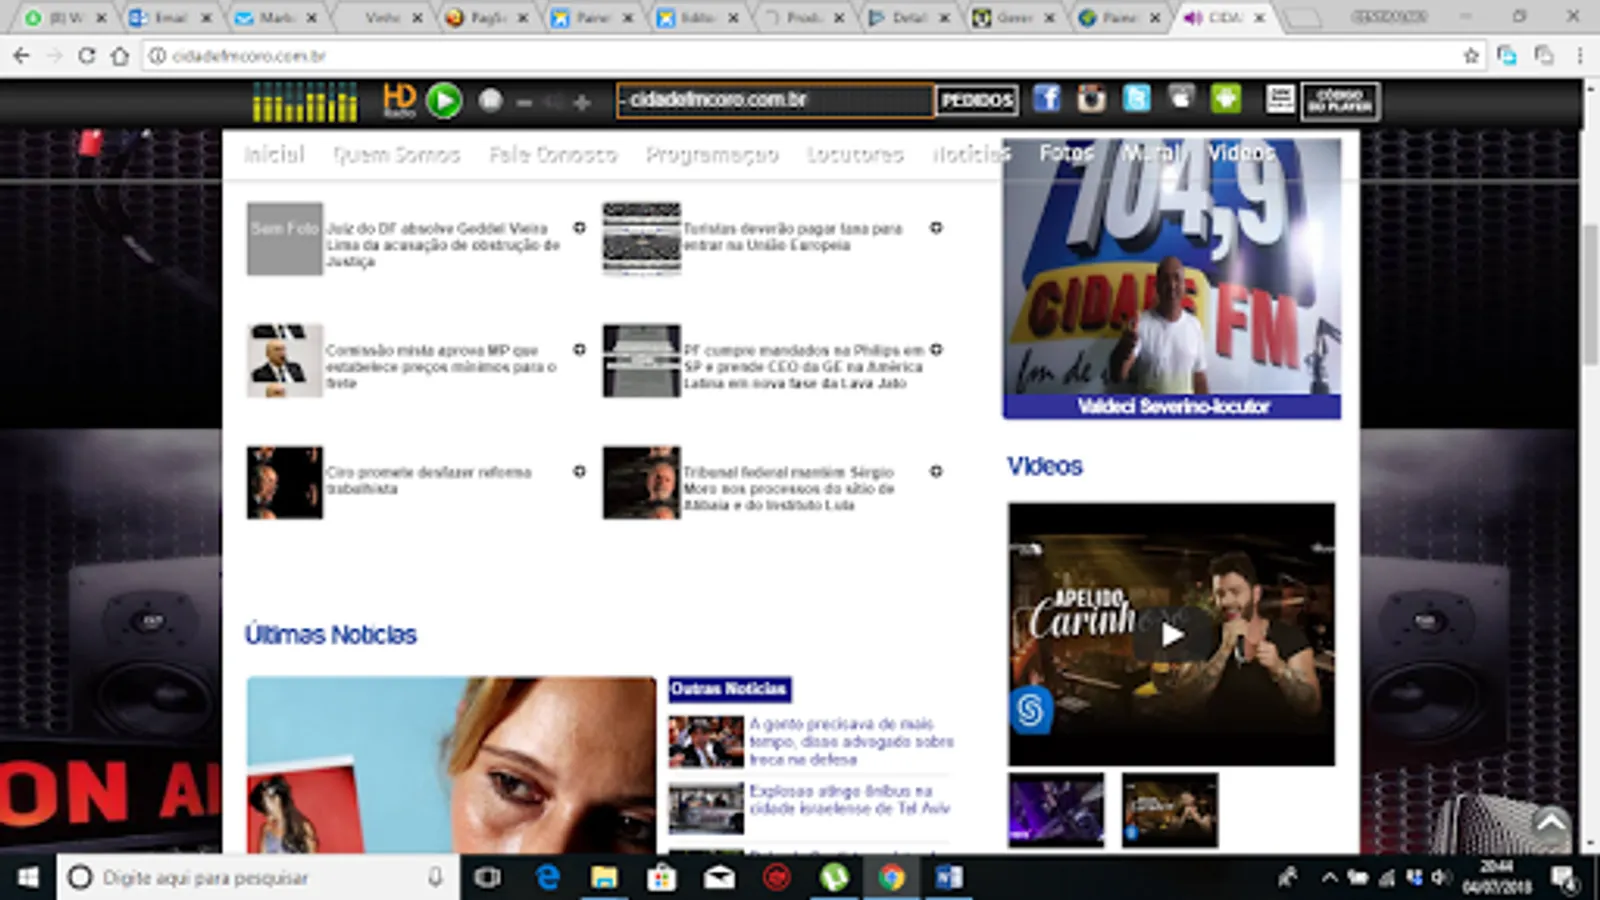
Task: Bookmark this page with the star icon
Action: pyautogui.click(x=1471, y=56)
